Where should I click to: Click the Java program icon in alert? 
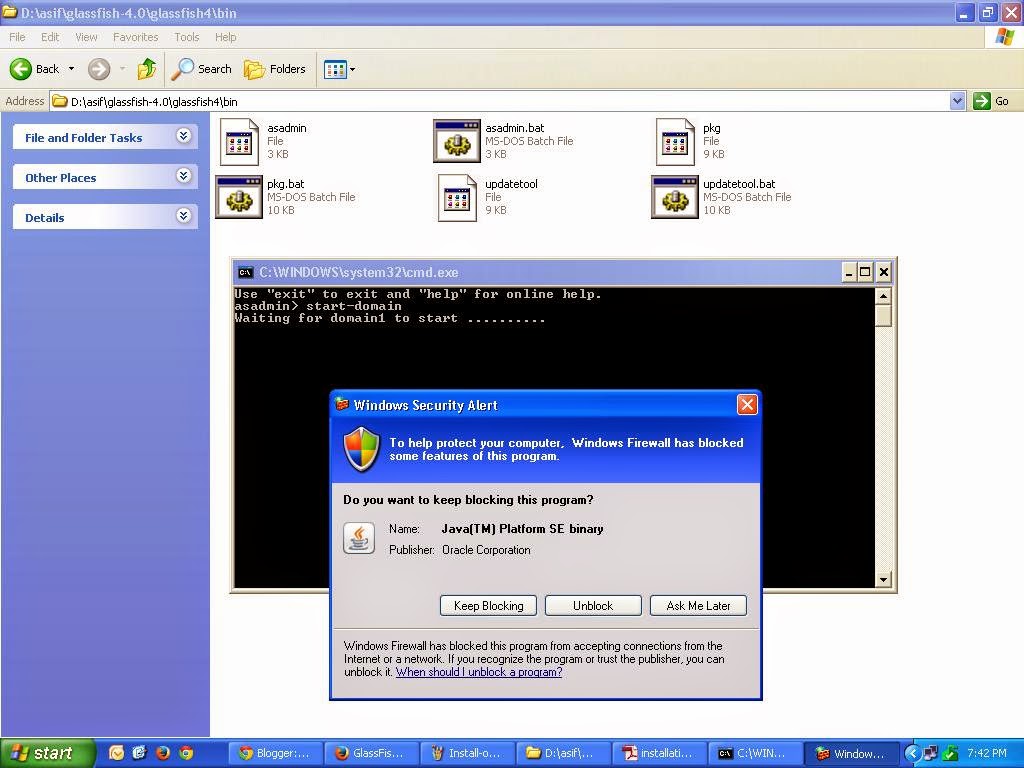[x=359, y=538]
